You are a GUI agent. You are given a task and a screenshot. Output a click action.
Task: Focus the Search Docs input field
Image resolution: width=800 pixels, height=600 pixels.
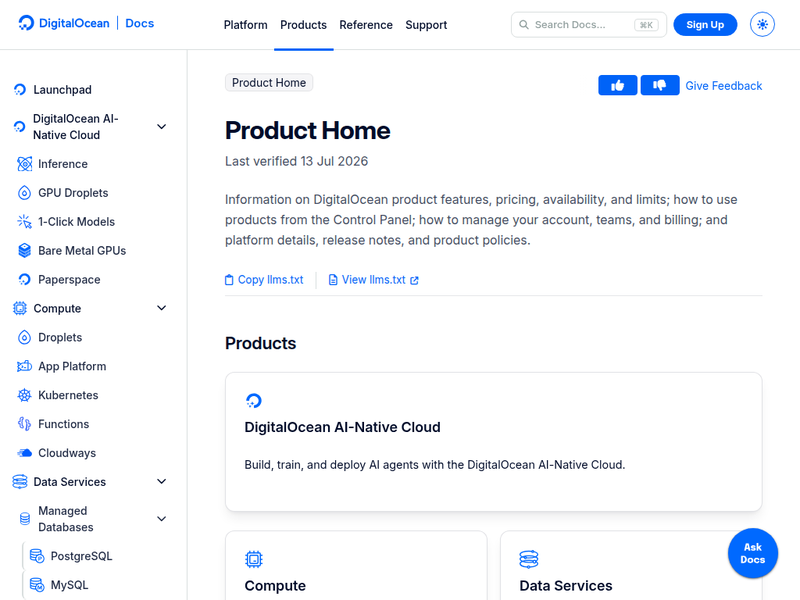click(x=589, y=24)
